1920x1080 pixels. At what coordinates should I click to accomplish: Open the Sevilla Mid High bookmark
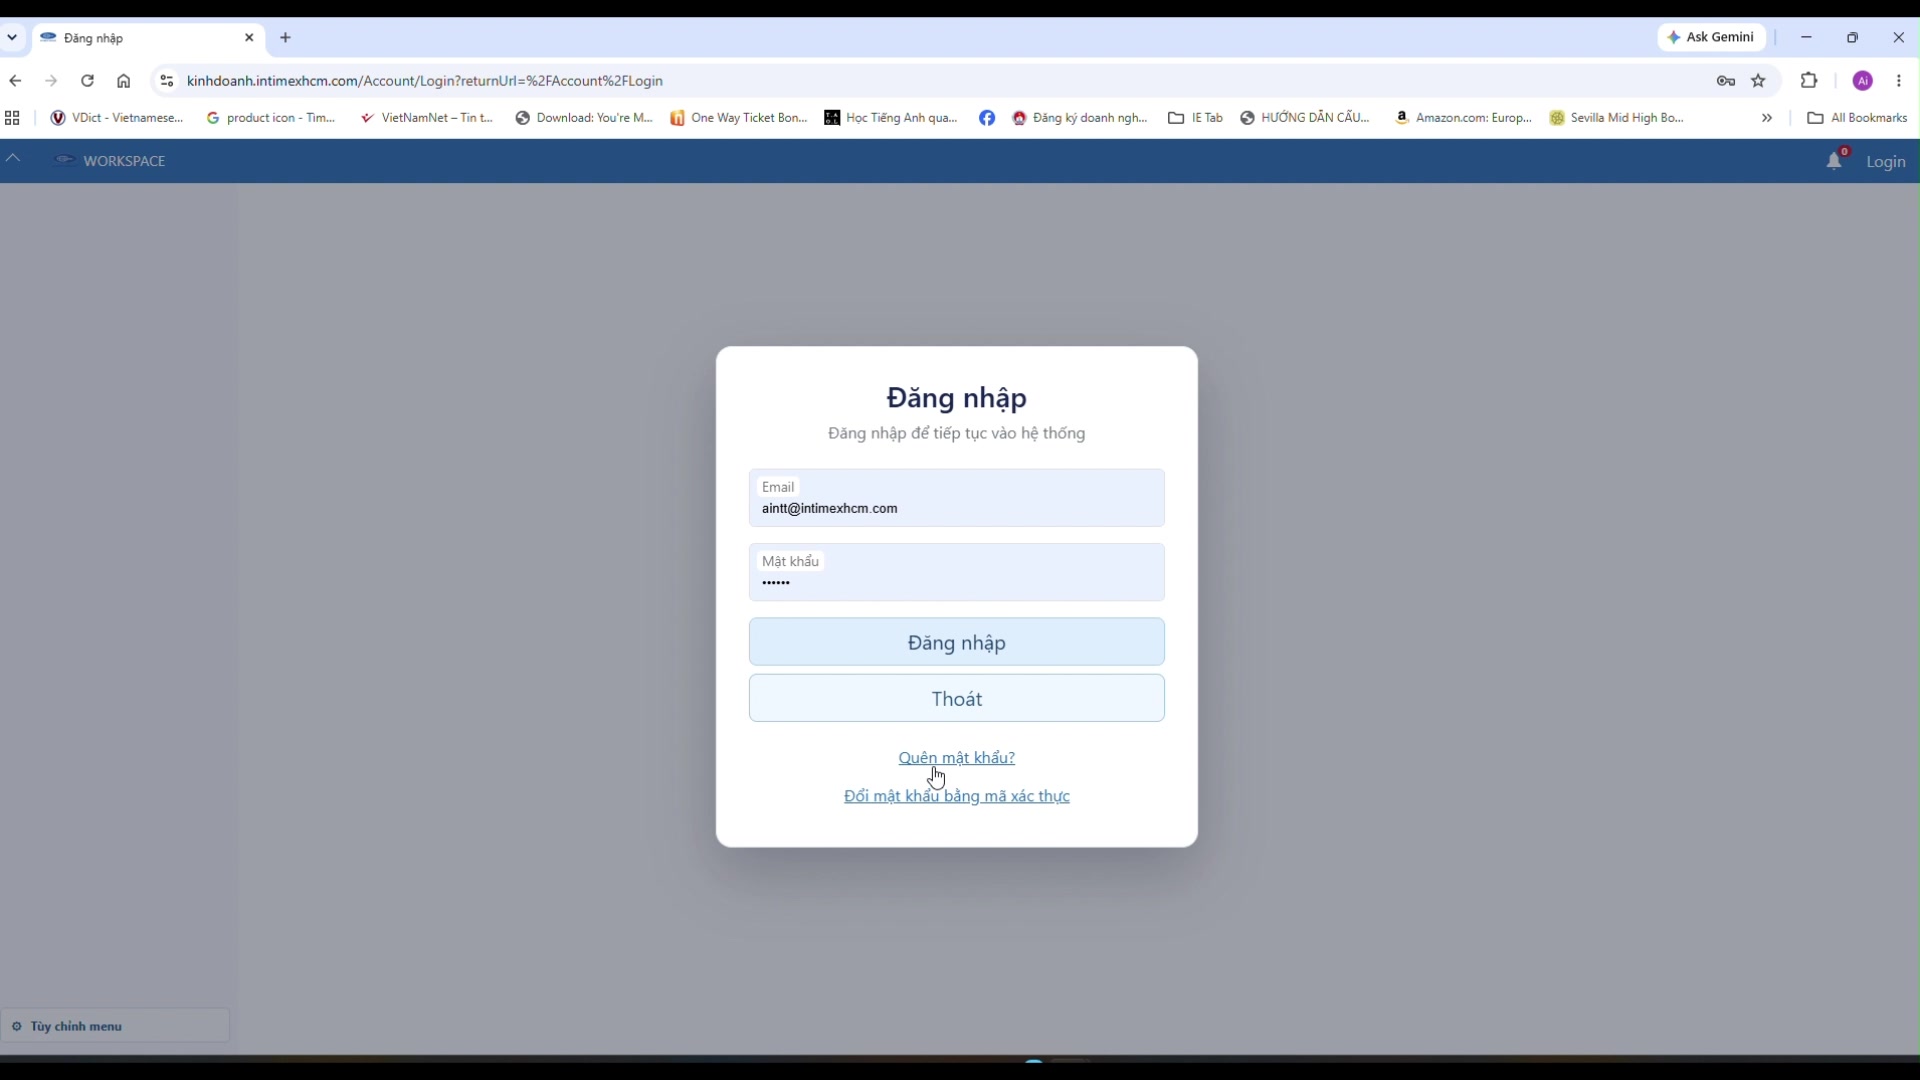[1618, 118]
